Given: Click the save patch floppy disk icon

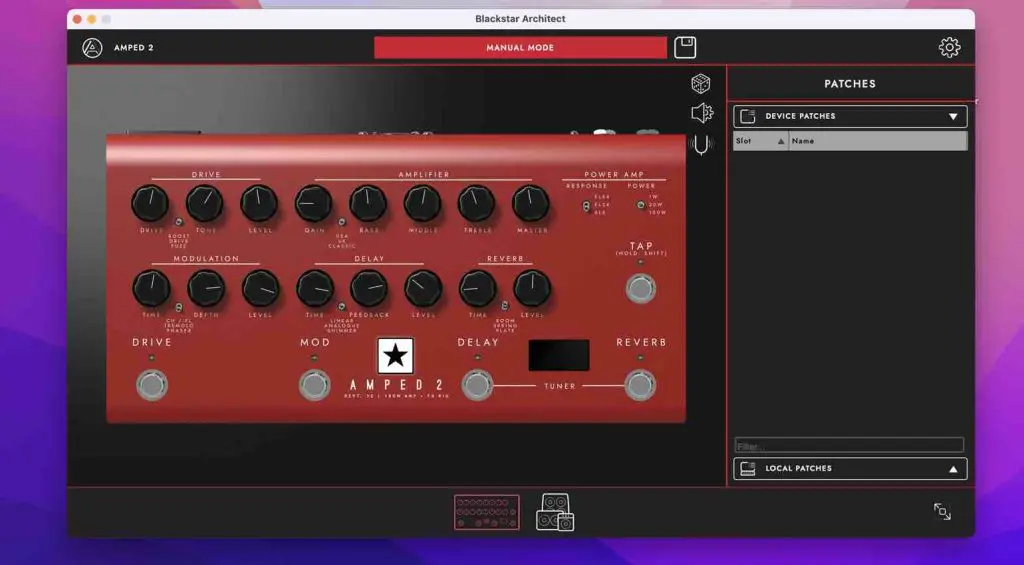Looking at the screenshot, I should pos(685,47).
